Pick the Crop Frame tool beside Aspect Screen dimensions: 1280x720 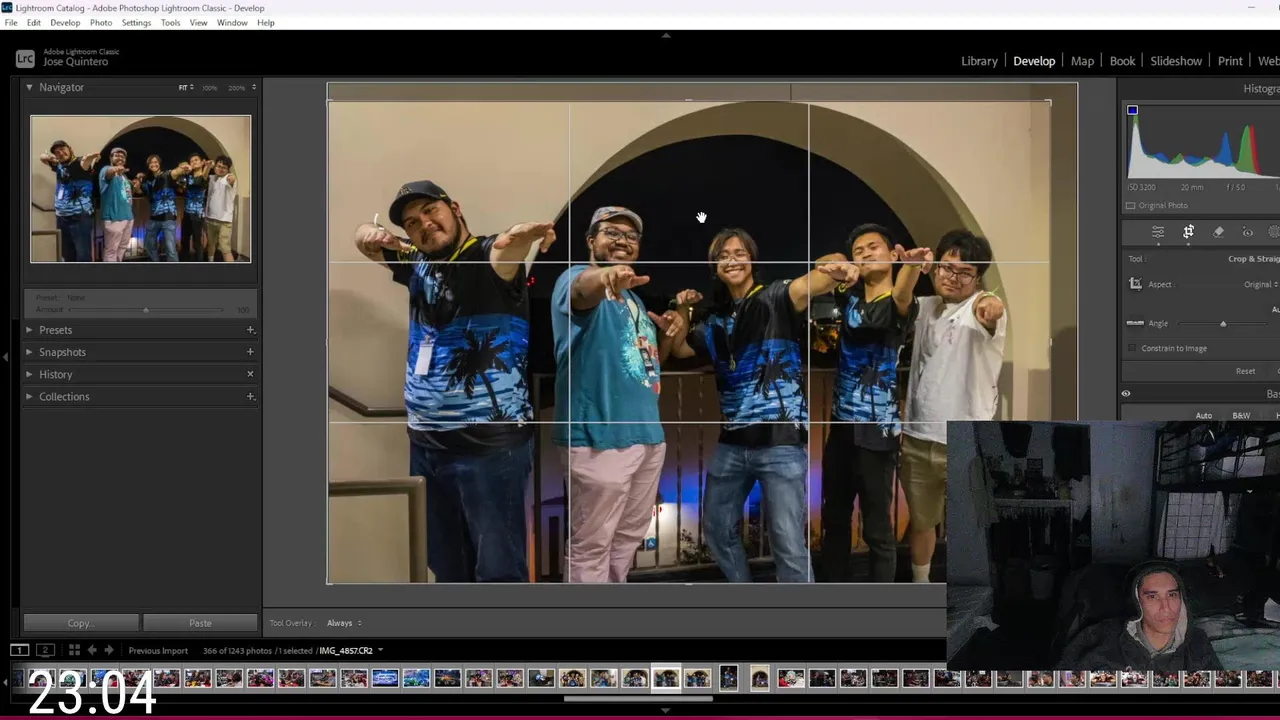[1135, 284]
